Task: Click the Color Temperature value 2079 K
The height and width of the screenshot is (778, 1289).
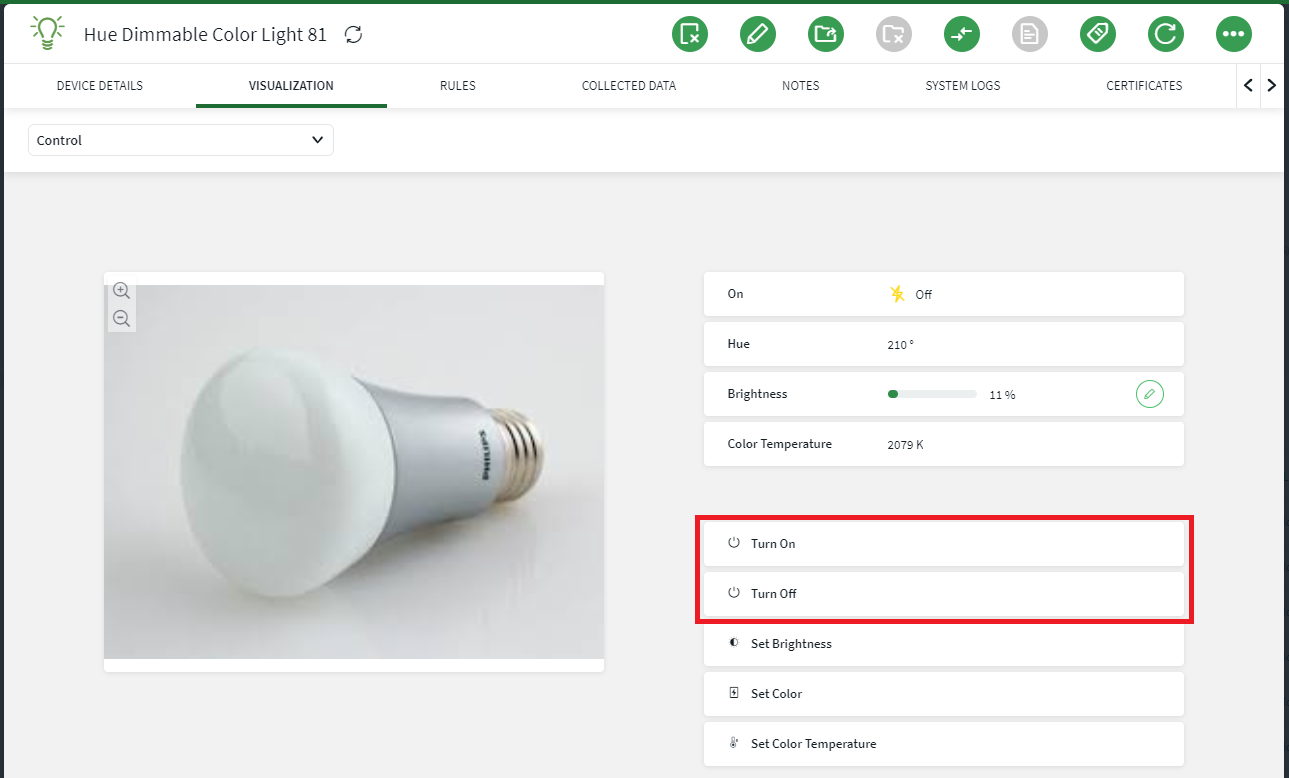Action: 905,444
